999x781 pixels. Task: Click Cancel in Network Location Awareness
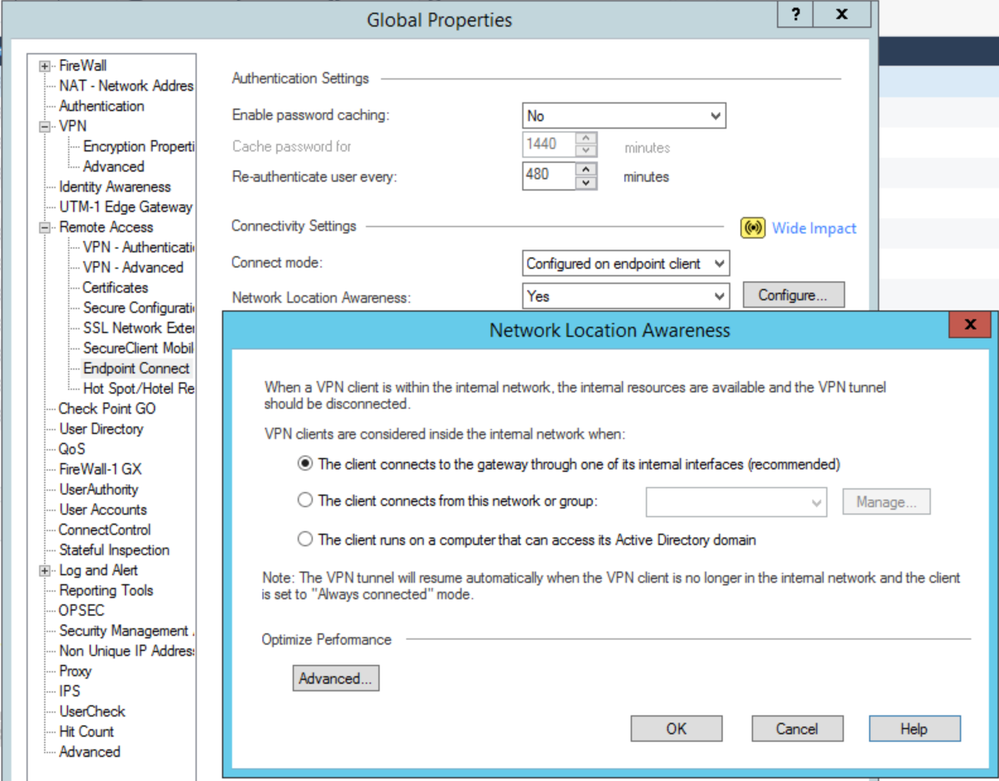point(797,729)
